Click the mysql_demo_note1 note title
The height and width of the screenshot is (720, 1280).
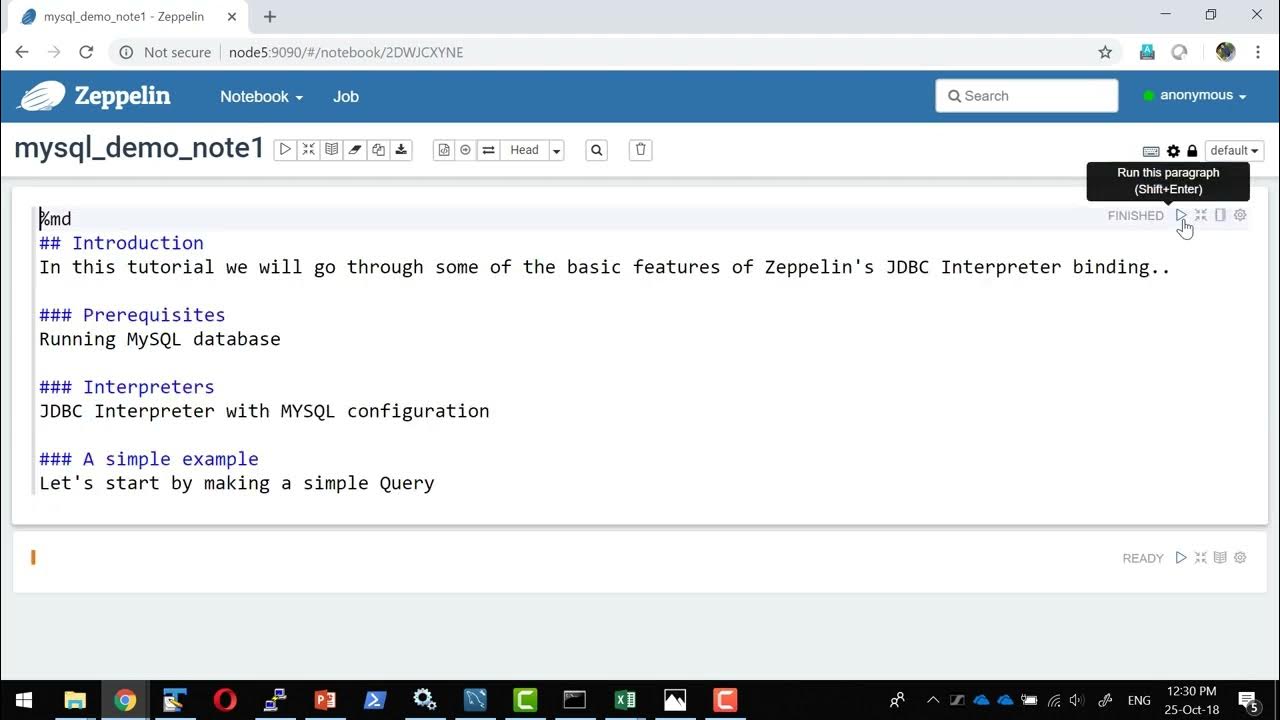coord(139,148)
